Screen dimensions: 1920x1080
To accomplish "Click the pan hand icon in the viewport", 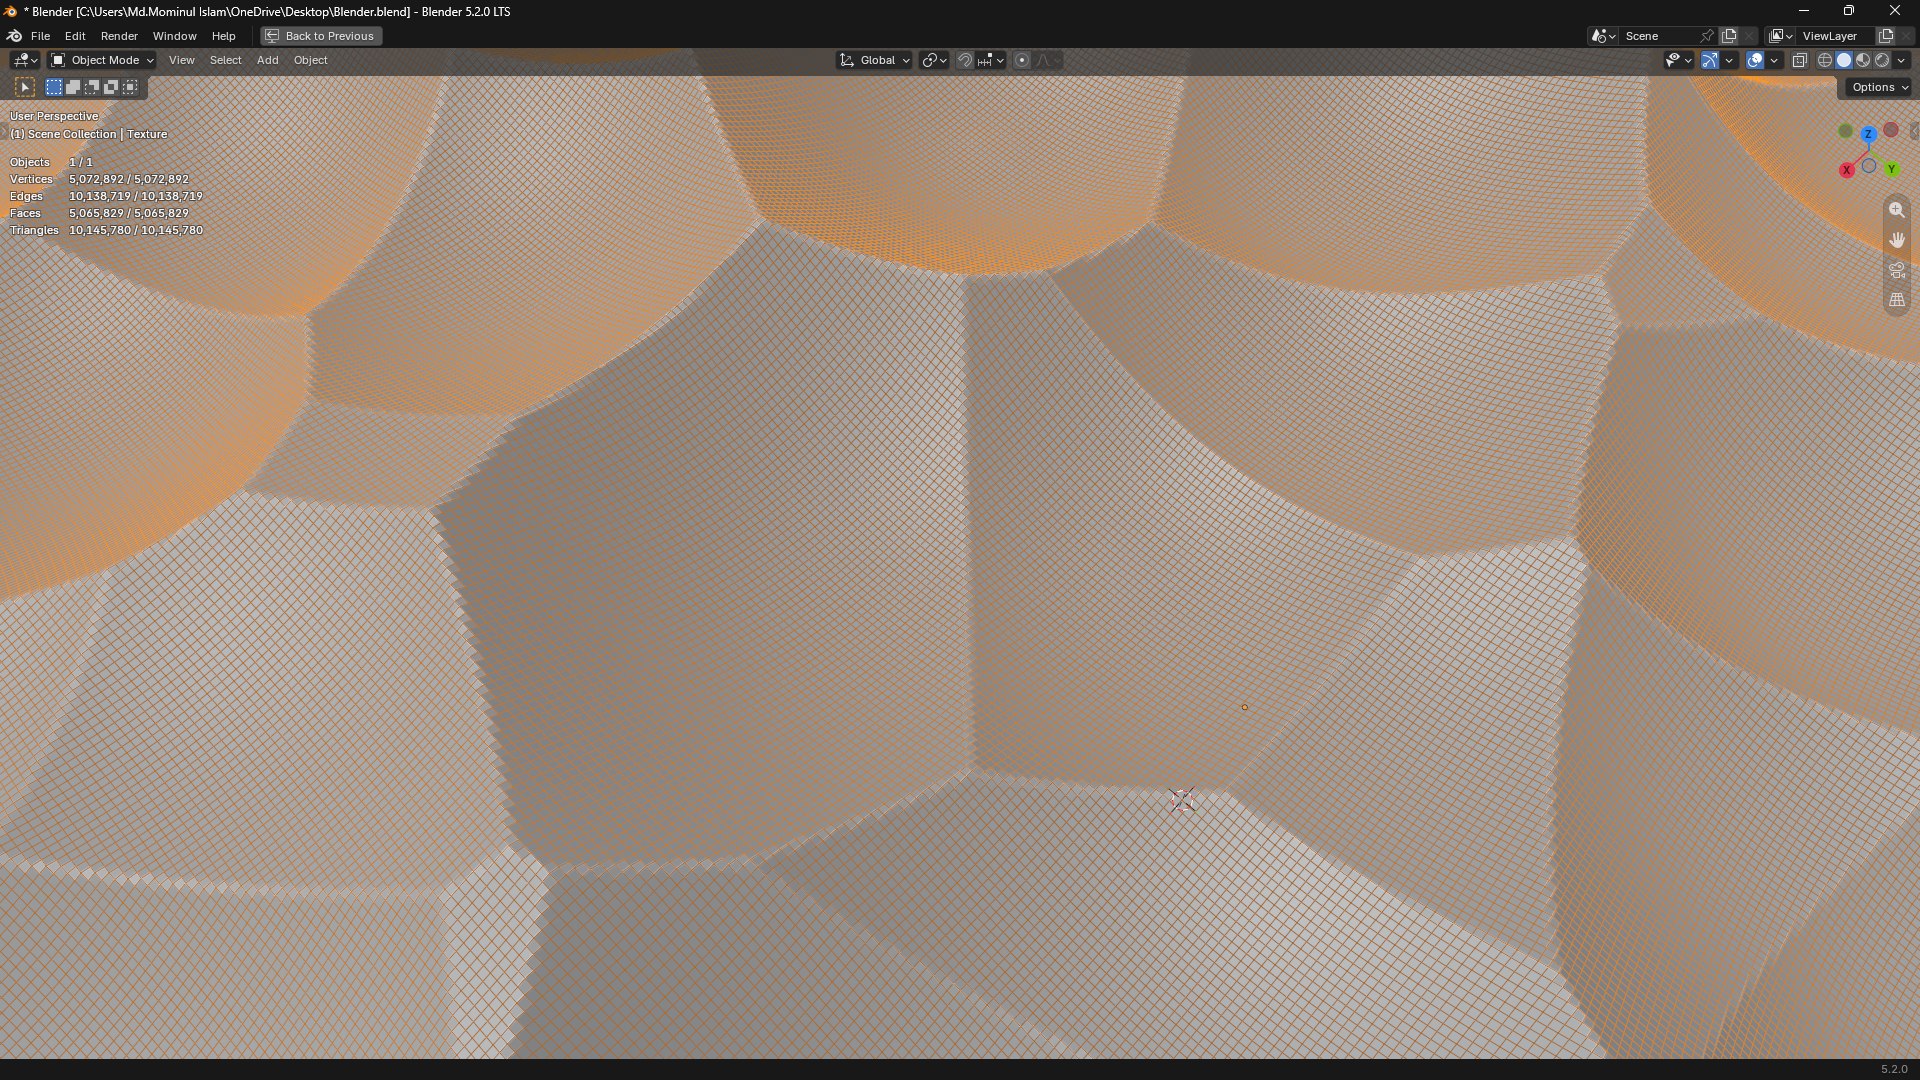I will click(1897, 240).
